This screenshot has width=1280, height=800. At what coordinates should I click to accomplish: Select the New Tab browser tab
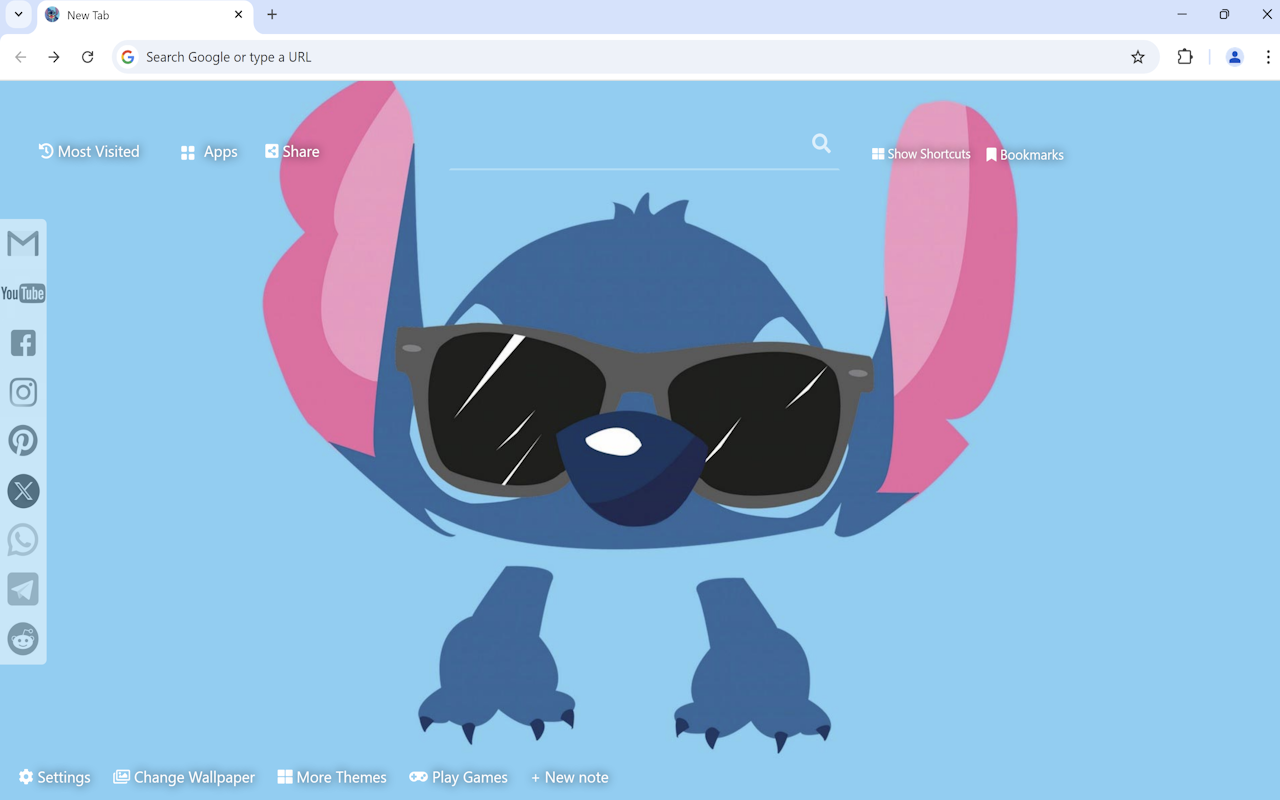(145, 16)
